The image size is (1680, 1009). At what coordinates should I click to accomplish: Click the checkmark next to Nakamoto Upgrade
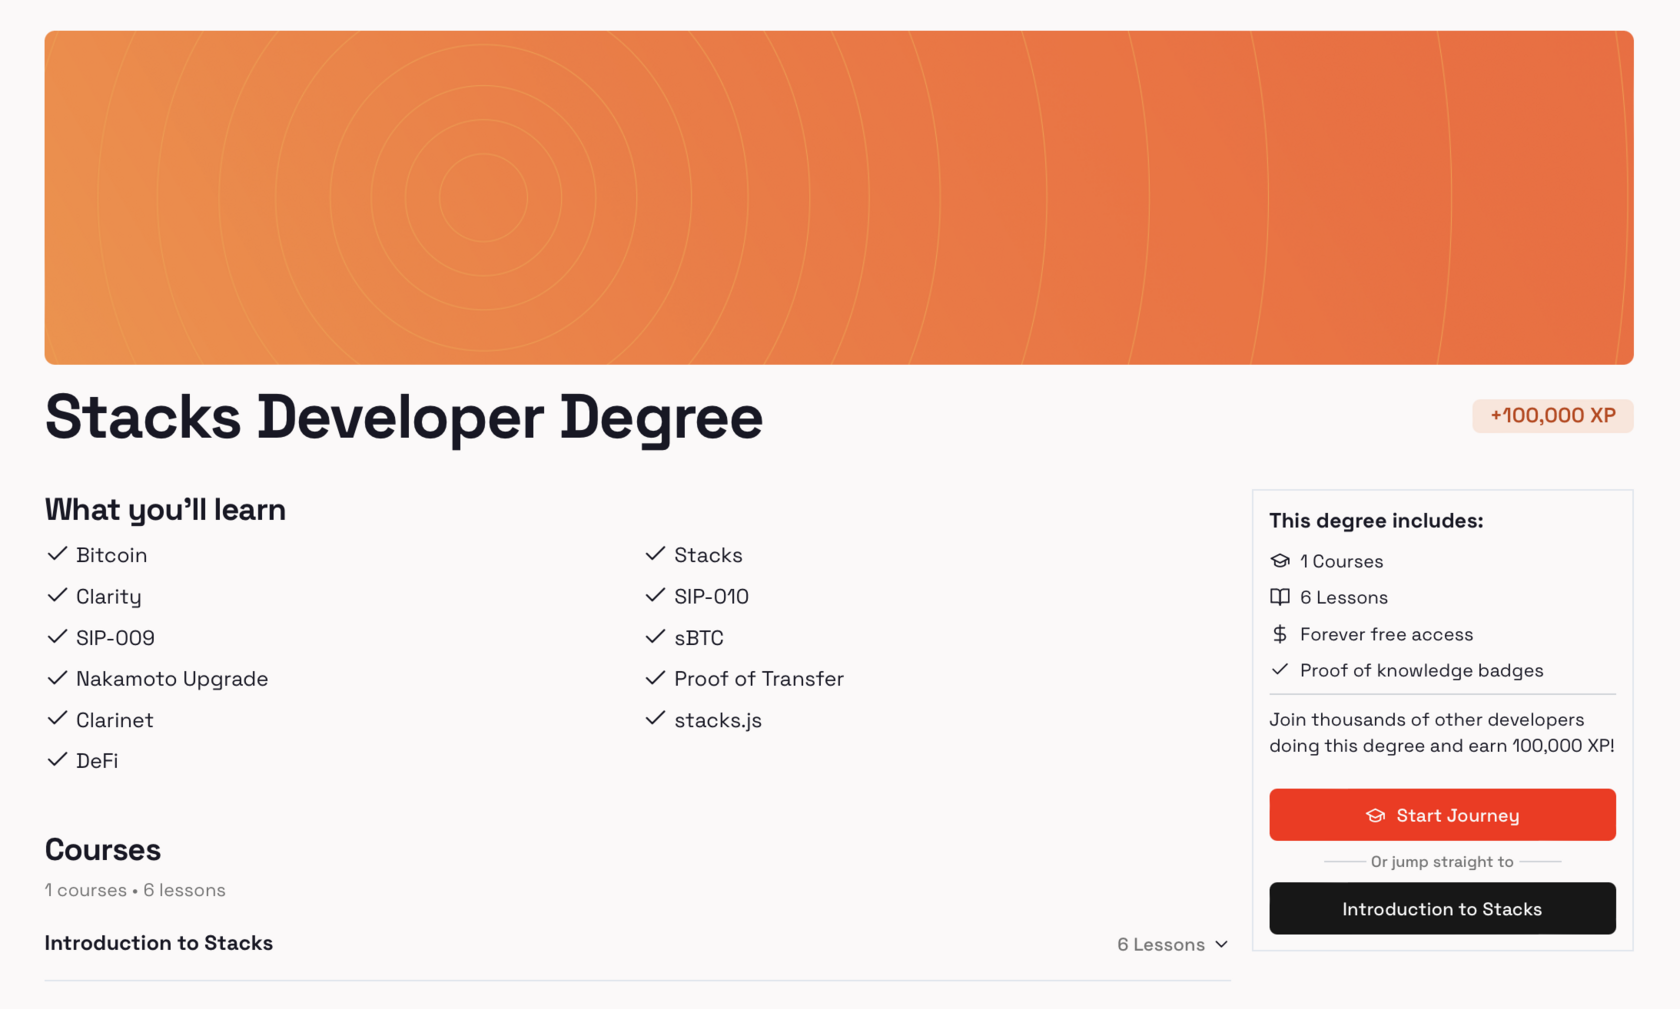point(56,677)
